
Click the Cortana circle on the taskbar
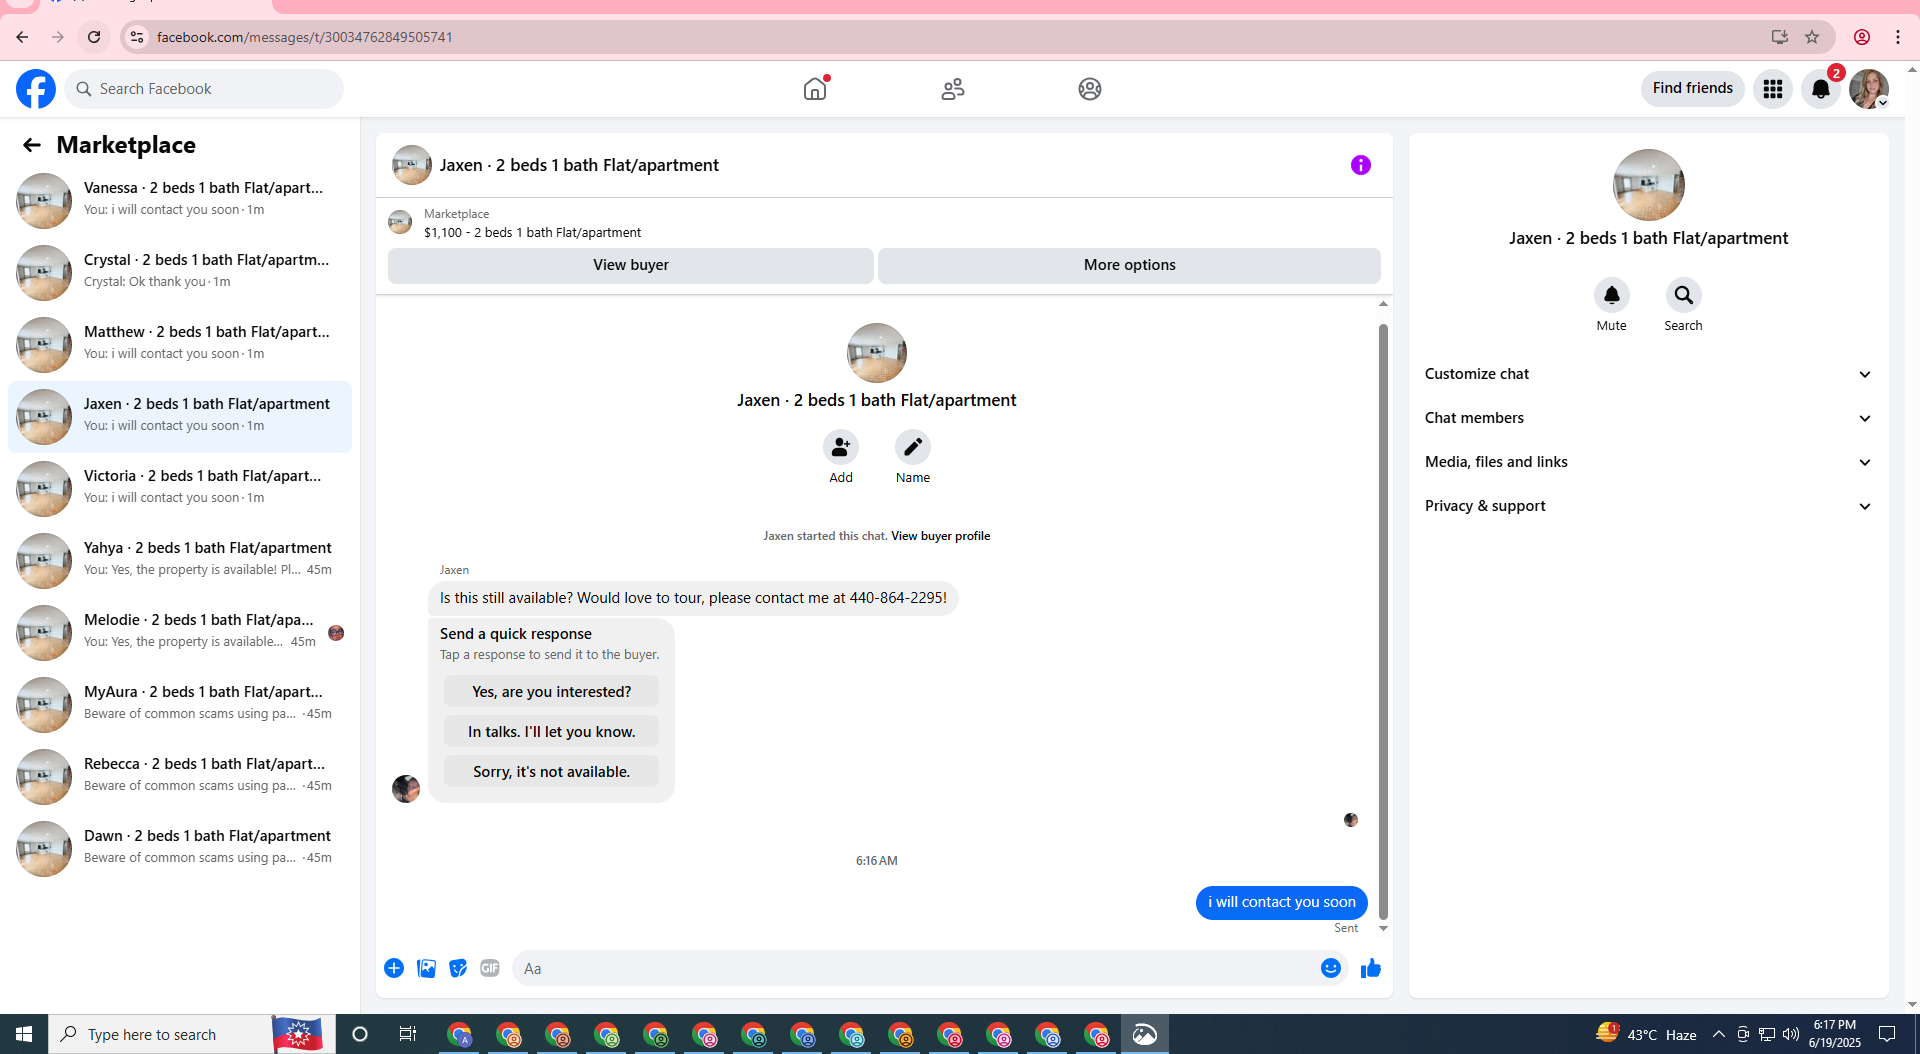[x=360, y=1034]
